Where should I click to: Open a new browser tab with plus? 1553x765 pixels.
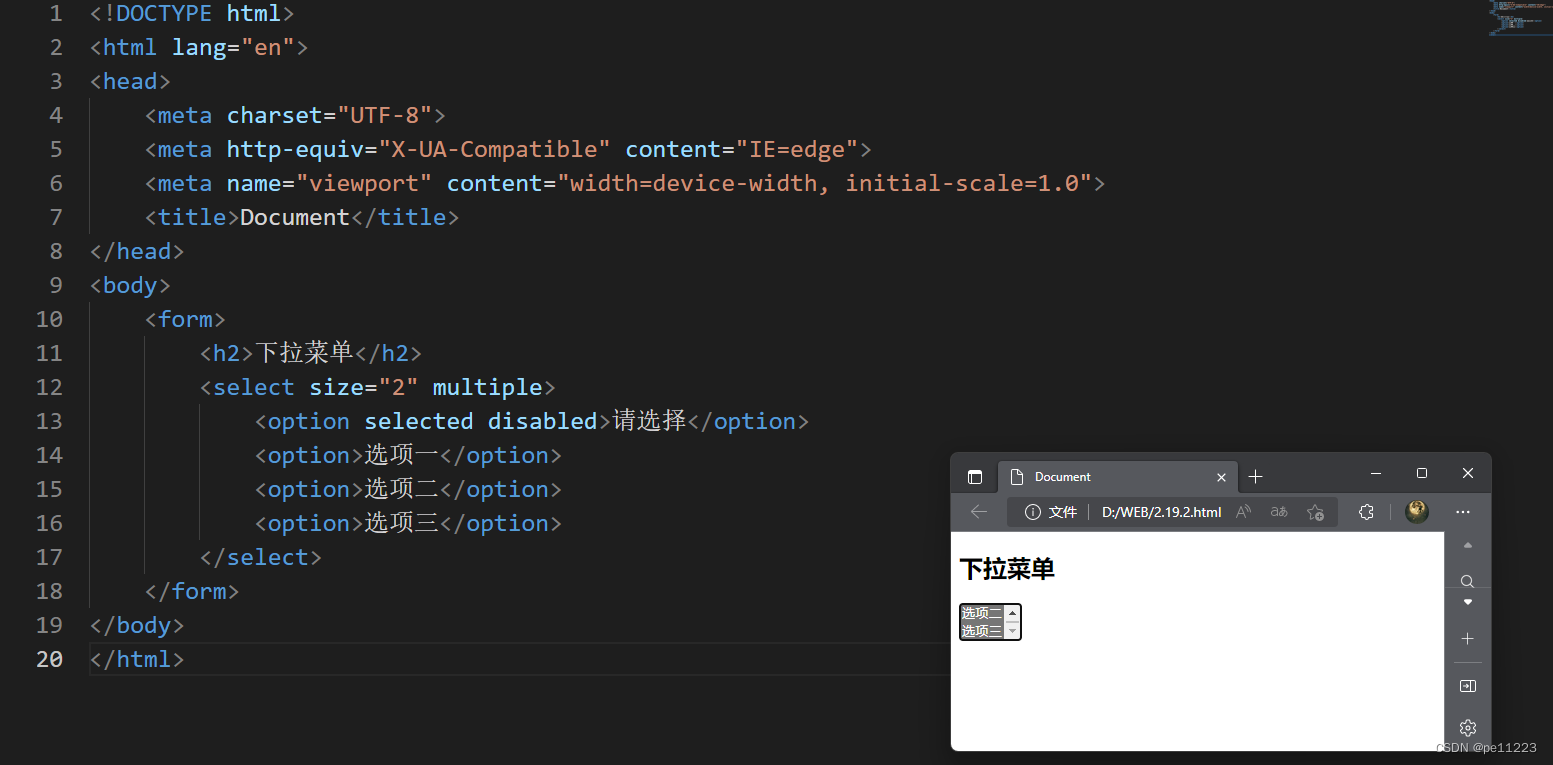click(x=1256, y=477)
